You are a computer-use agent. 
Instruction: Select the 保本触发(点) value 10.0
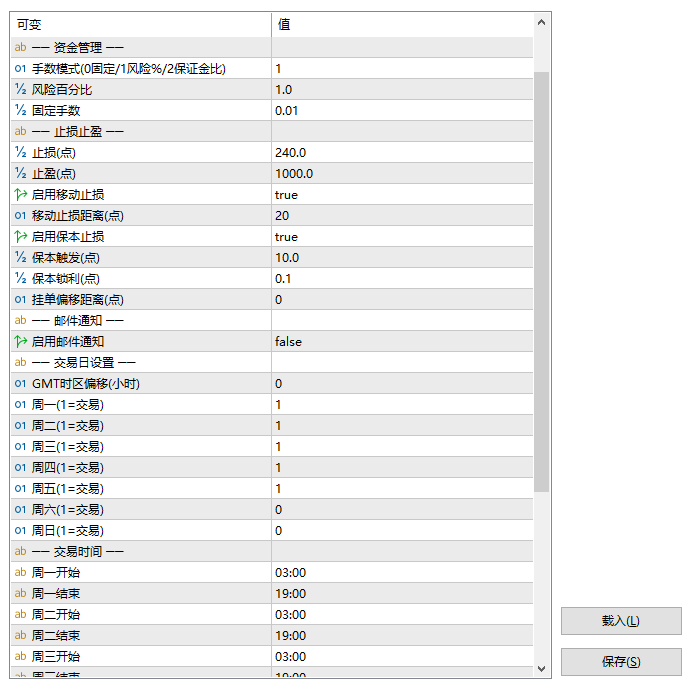287,258
